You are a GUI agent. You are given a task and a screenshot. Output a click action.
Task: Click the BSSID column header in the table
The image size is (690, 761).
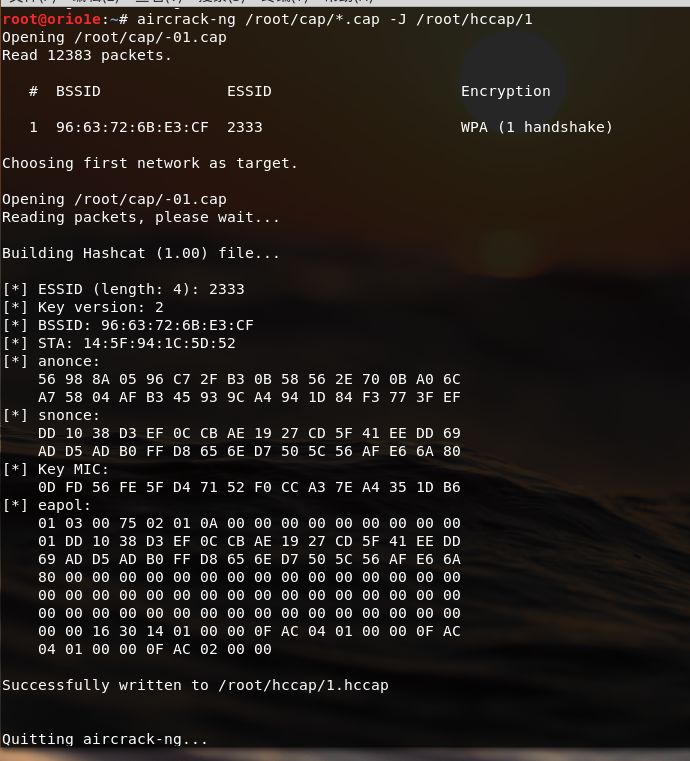78,91
